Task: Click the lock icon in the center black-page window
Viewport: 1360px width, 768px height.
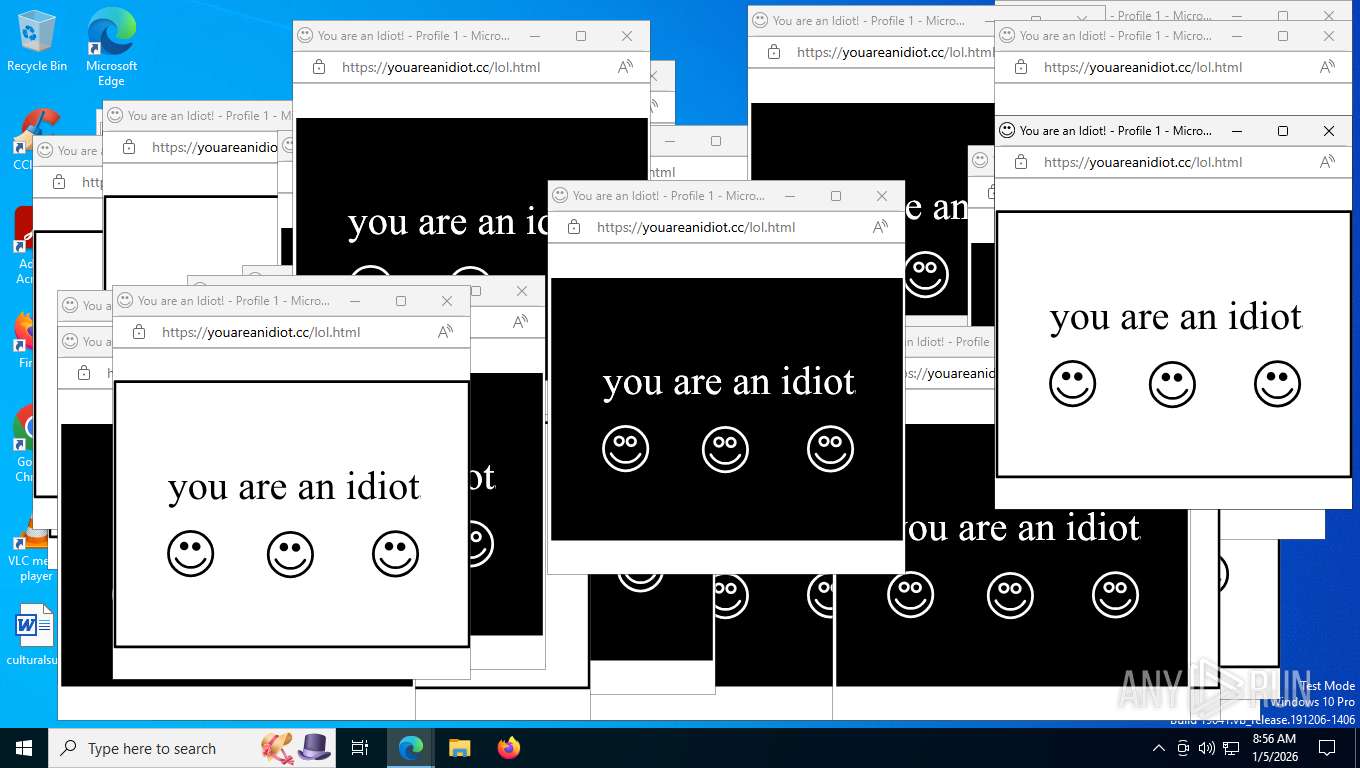Action: coord(574,227)
